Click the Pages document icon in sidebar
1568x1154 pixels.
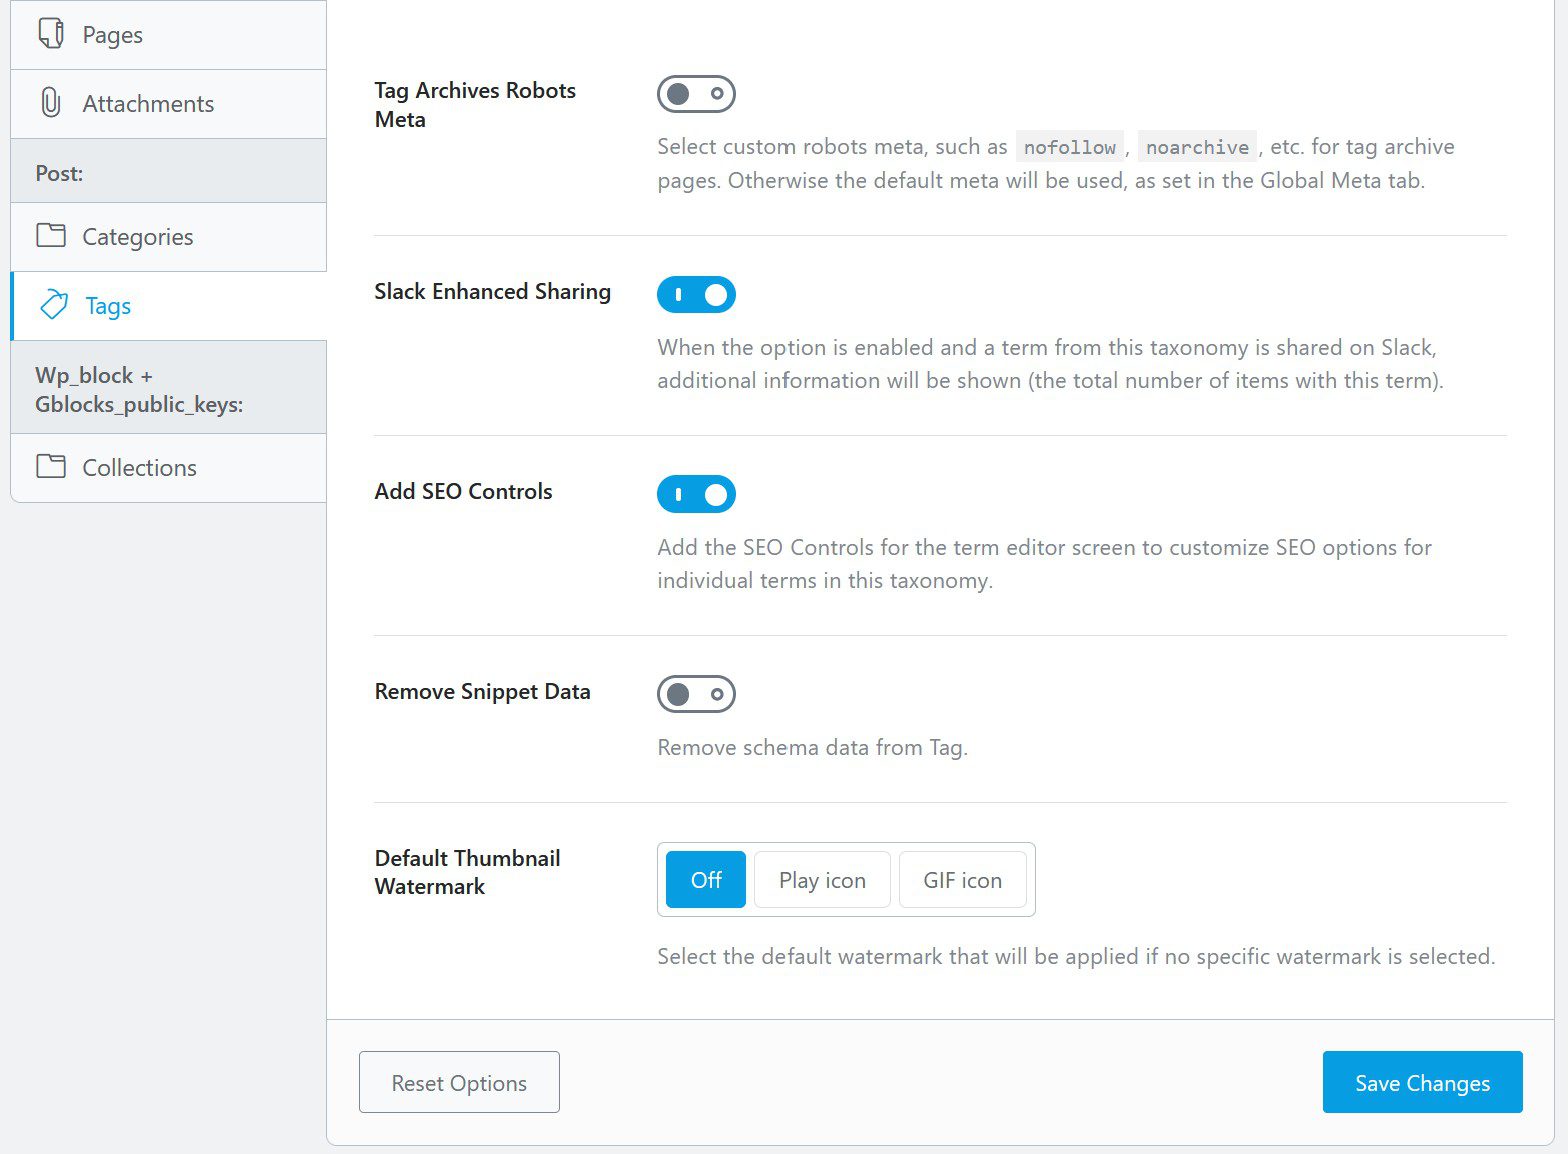(x=51, y=33)
